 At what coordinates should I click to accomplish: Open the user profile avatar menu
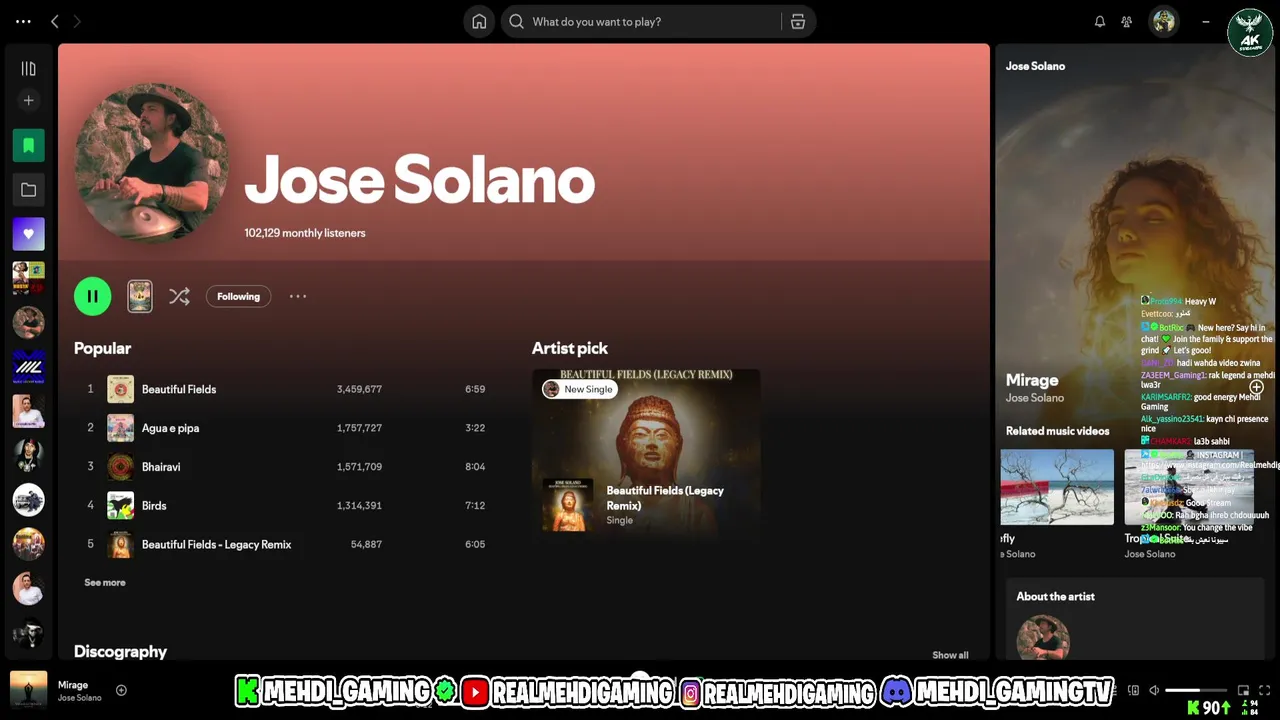(1163, 22)
